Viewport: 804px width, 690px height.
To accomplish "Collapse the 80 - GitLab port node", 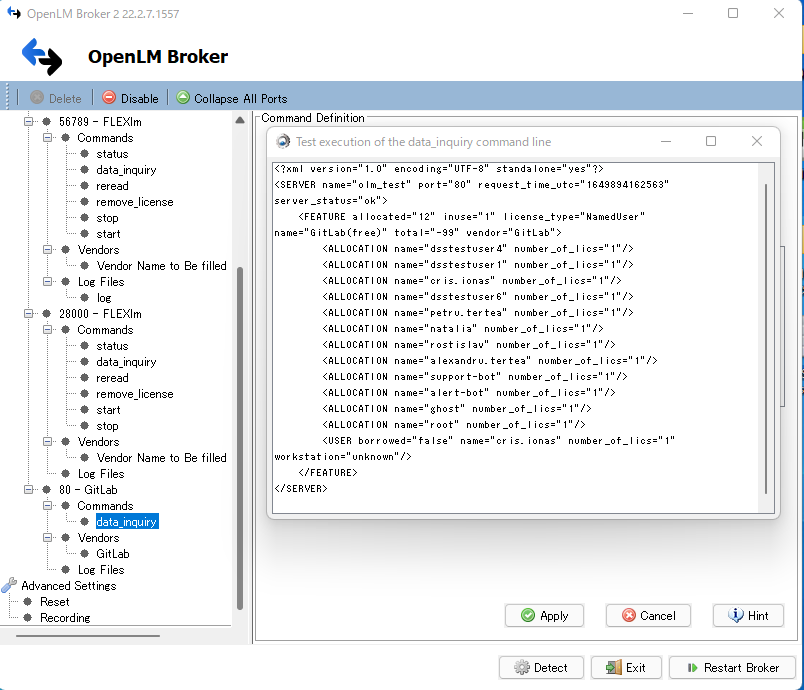I will 29,489.
